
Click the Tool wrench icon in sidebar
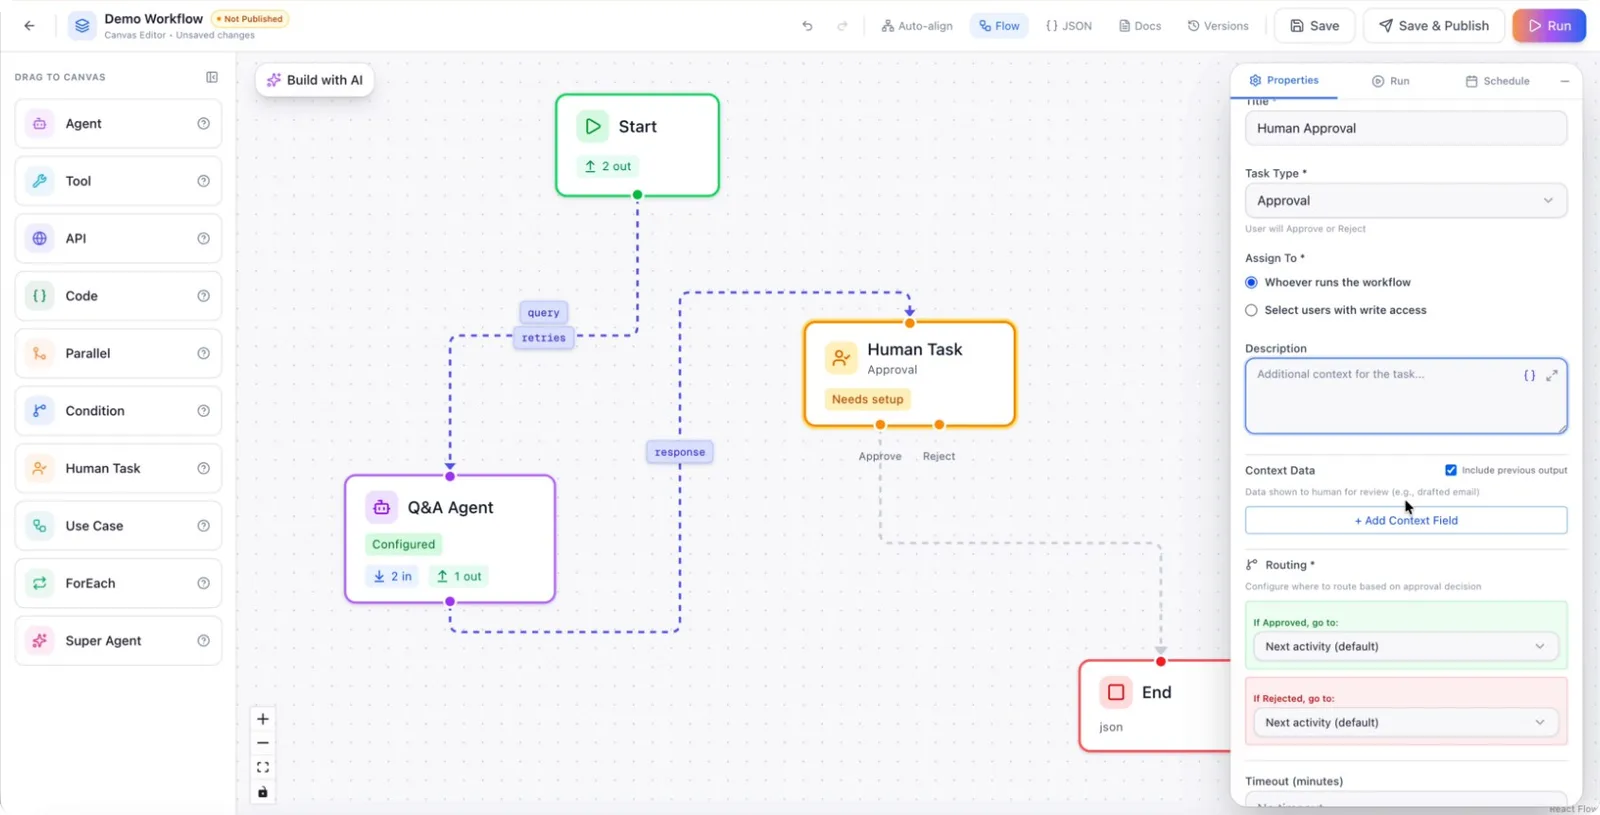[40, 181]
